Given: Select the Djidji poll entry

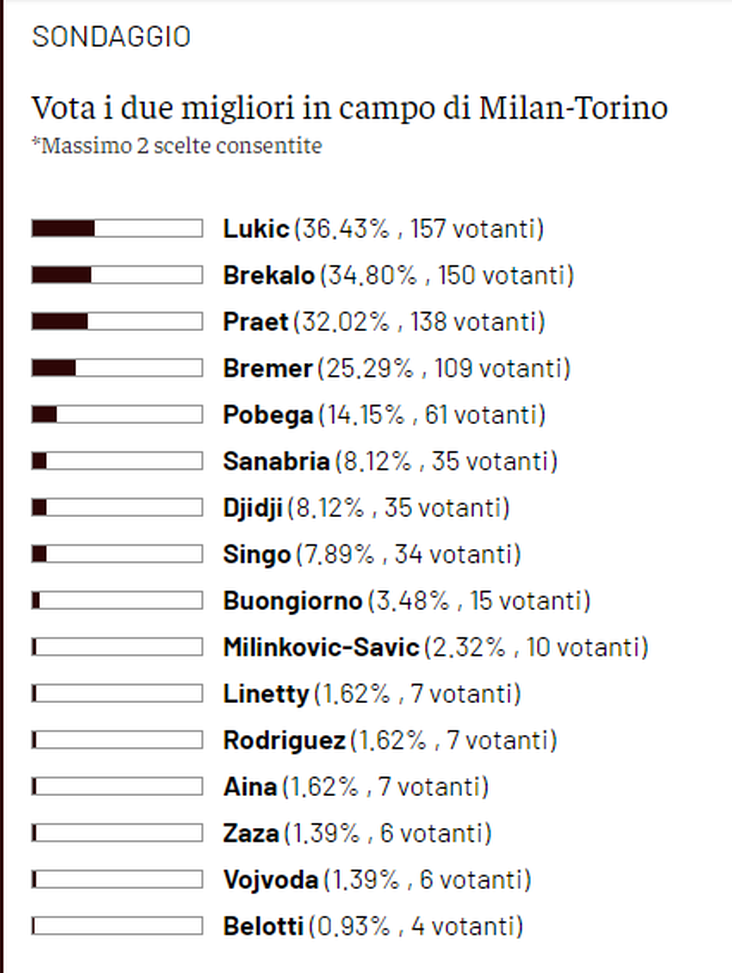Looking at the screenshot, I should 254,508.
